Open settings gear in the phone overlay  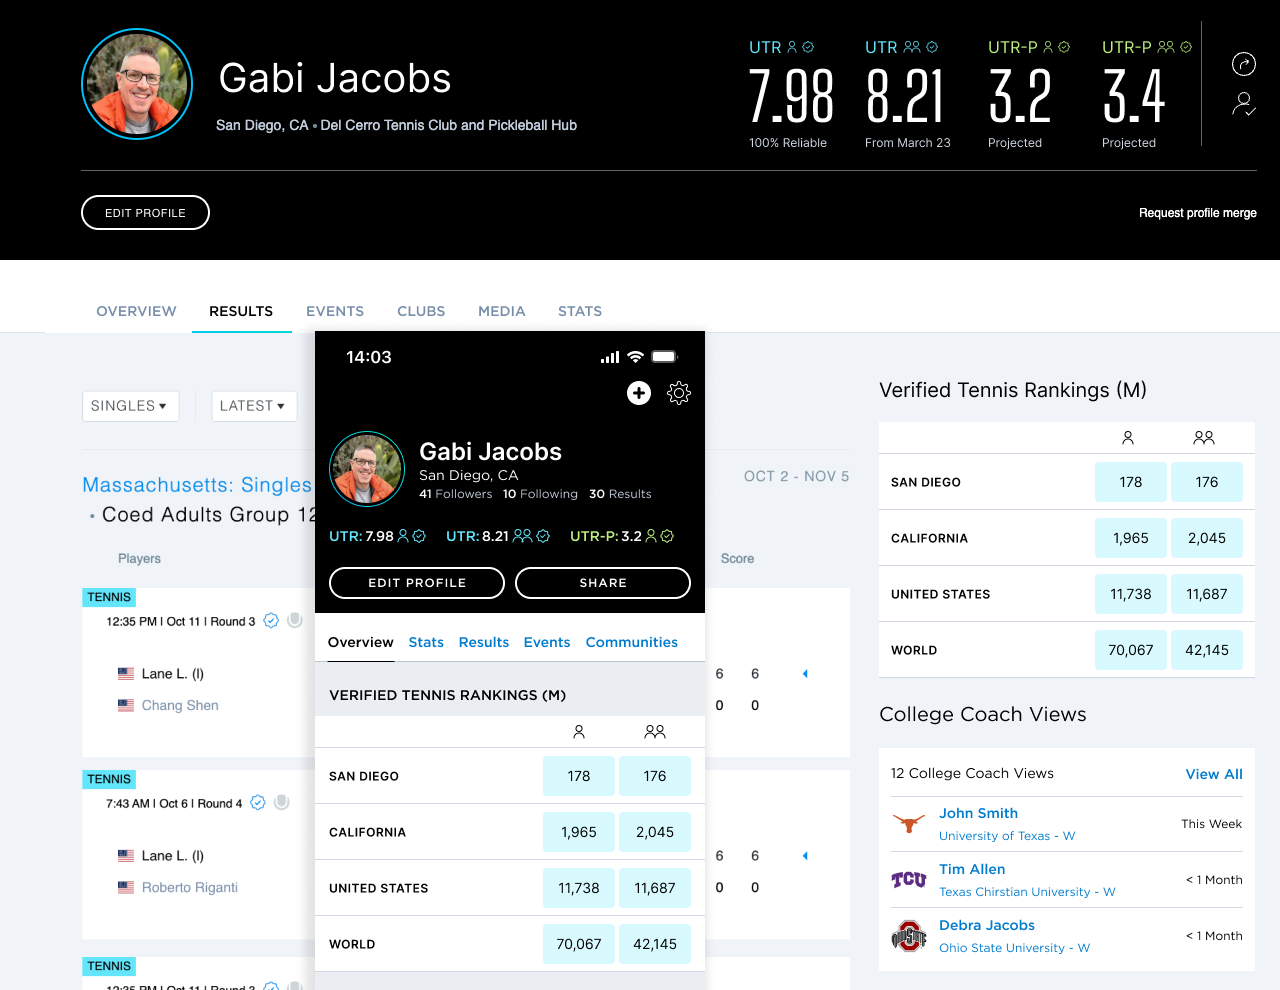pos(679,393)
